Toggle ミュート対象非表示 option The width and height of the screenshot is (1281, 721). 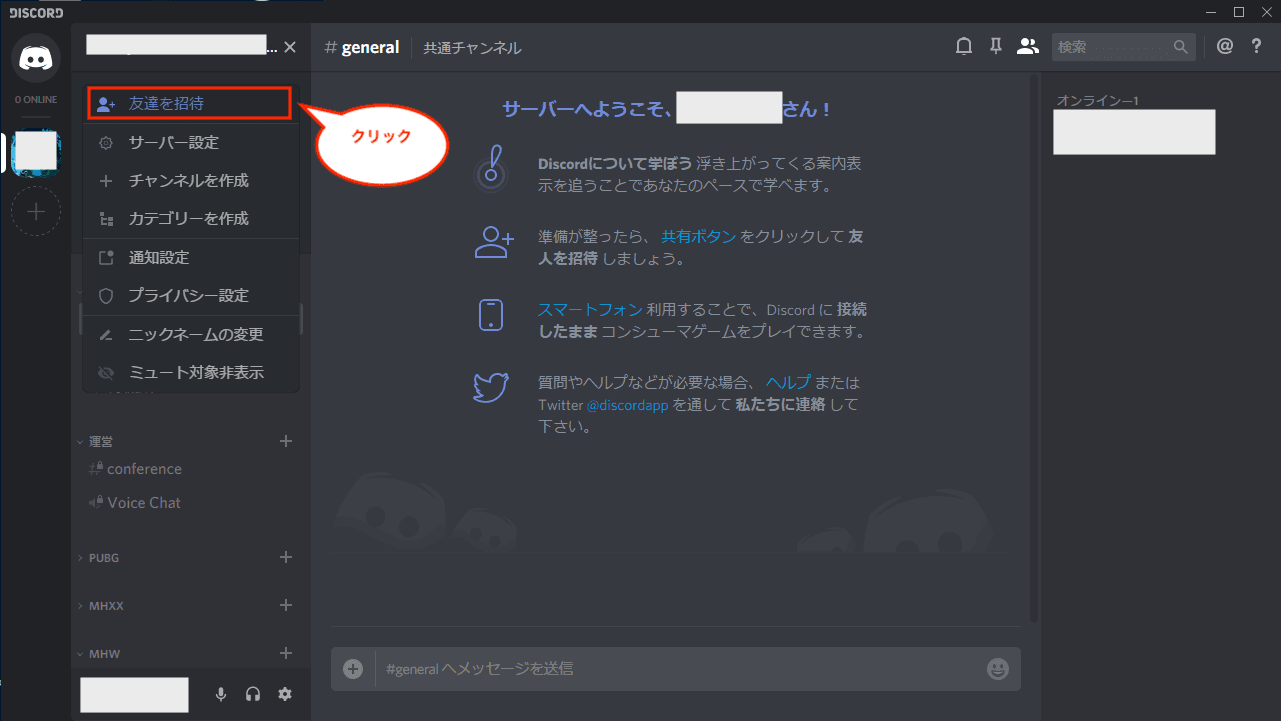coord(191,372)
